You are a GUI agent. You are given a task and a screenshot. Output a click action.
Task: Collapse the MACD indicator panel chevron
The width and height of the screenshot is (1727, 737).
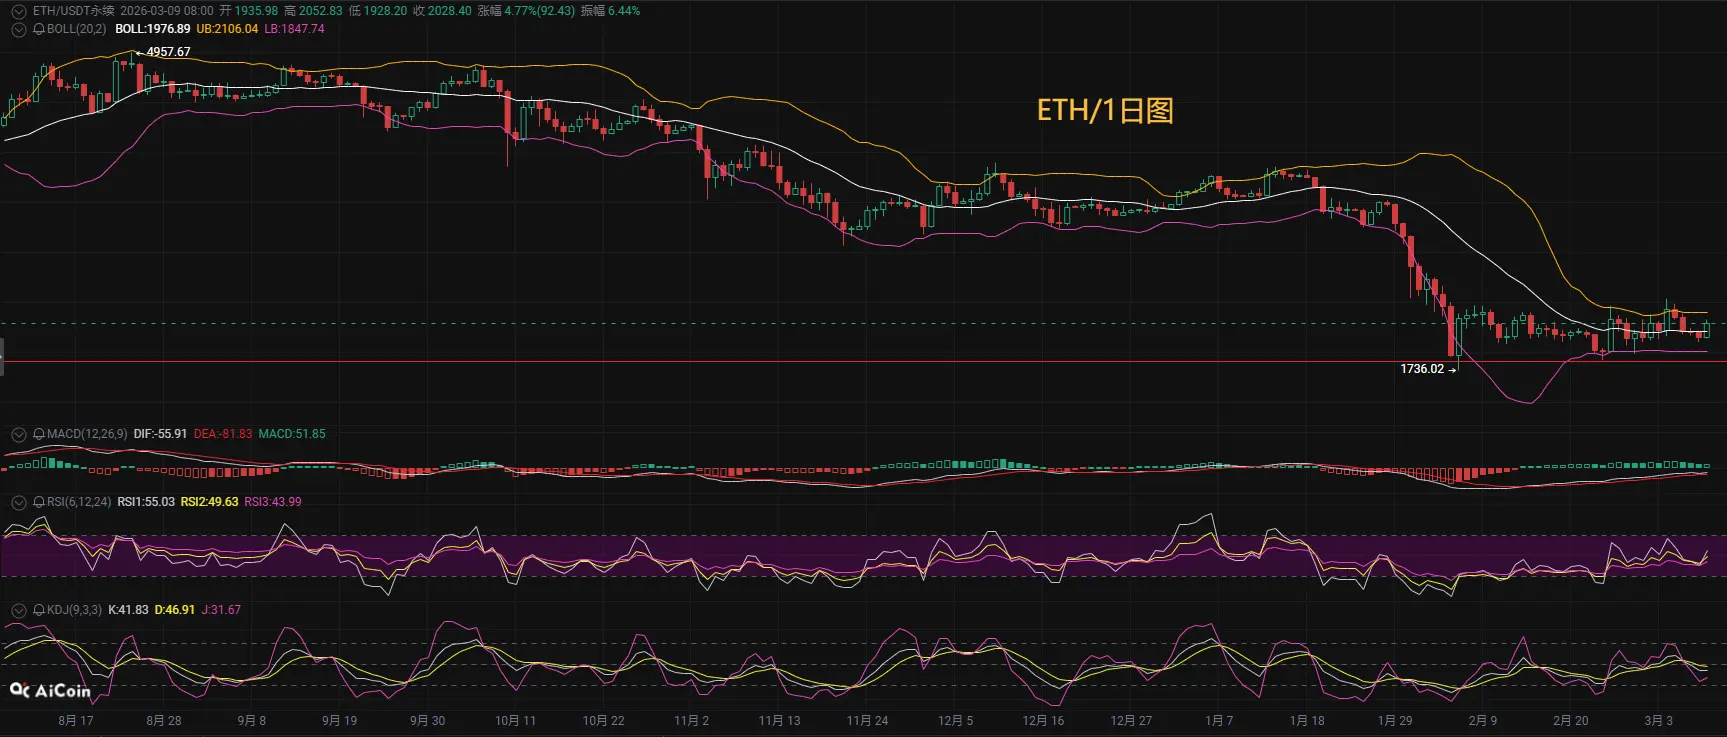tap(18, 434)
